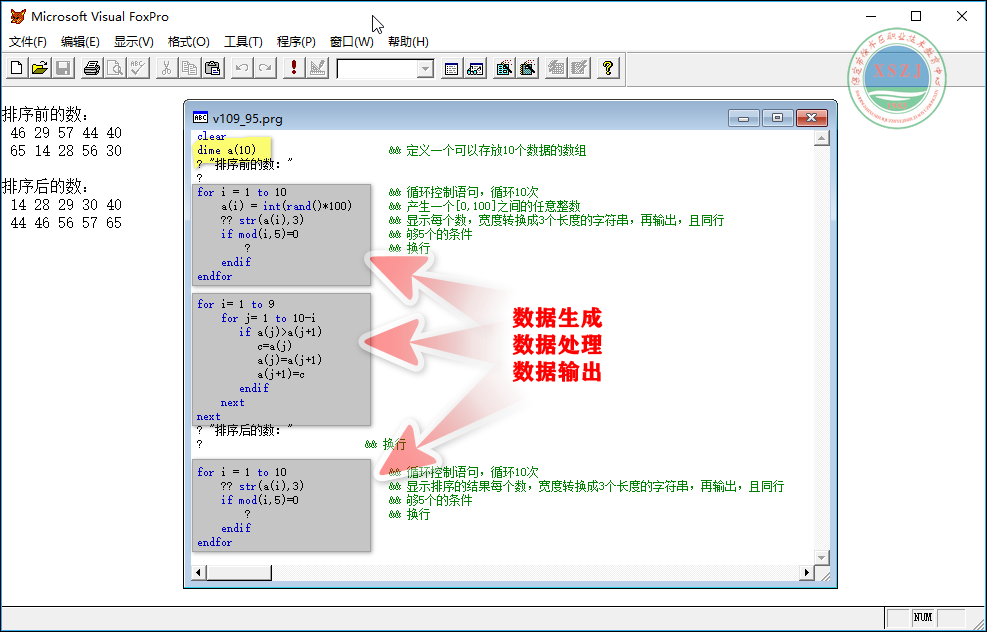Cut selection with the scissors icon

[x=166, y=67]
